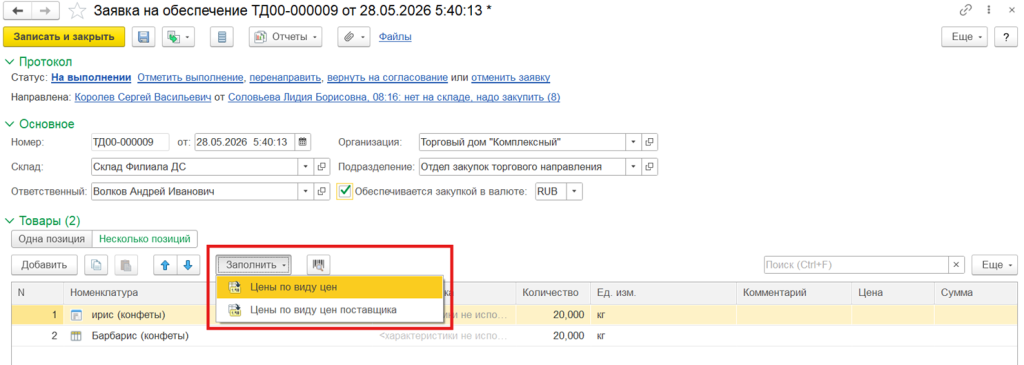Click Отметить выполнение link
1024x365 pixels.
click(191, 78)
